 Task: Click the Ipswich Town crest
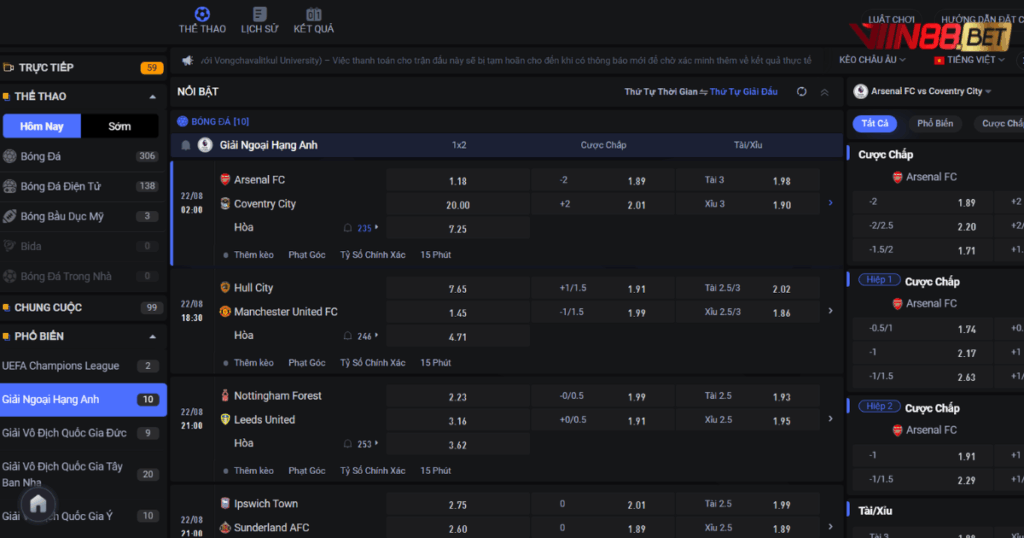coord(225,503)
